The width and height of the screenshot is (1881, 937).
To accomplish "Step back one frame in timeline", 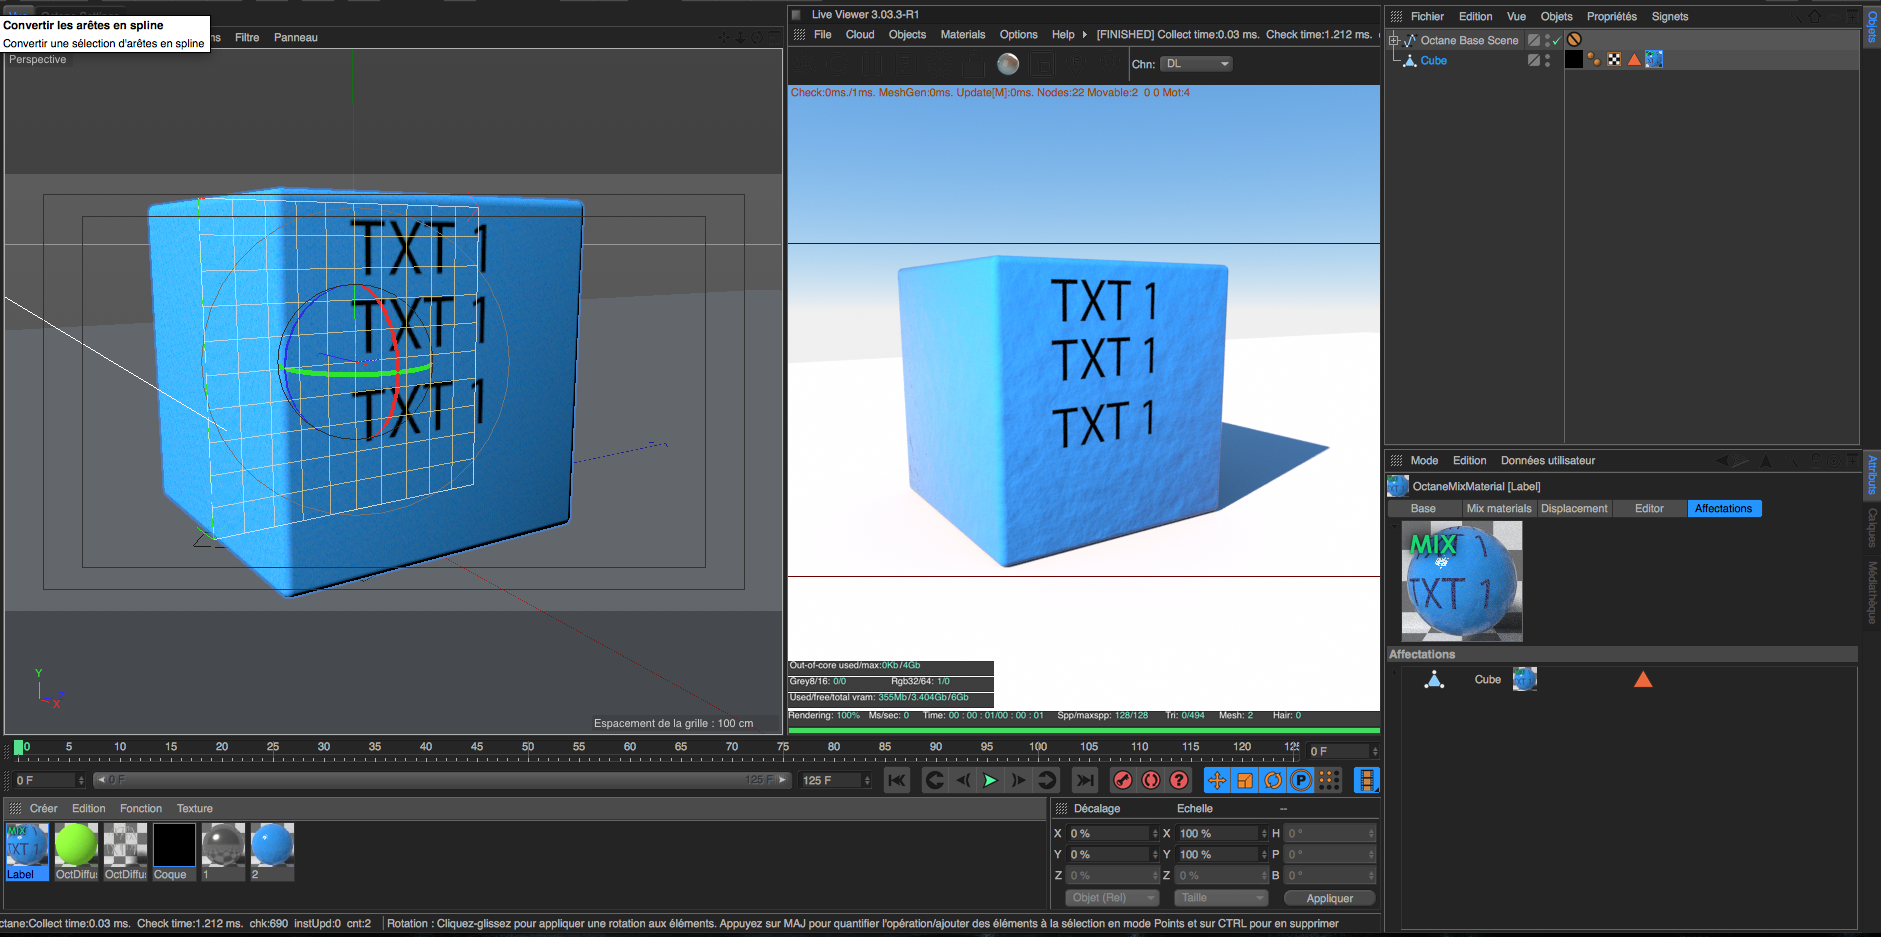I will (x=963, y=780).
